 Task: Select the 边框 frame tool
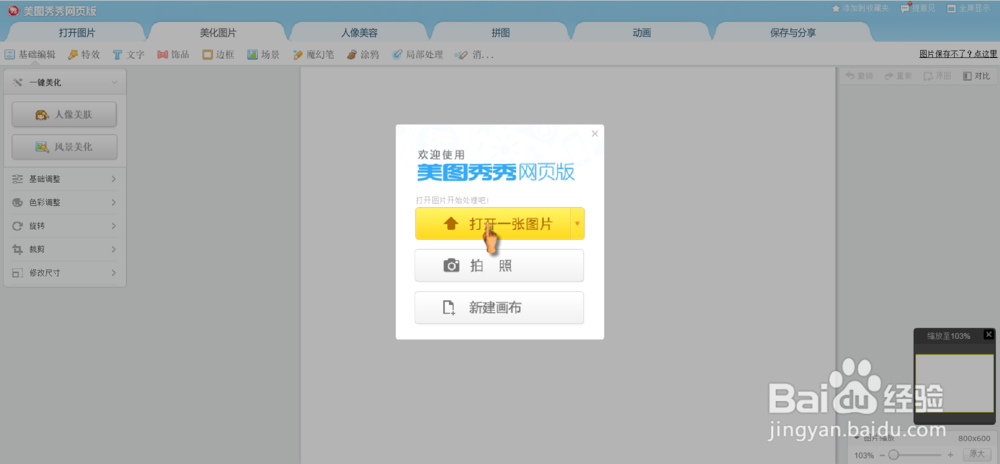(x=218, y=55)
